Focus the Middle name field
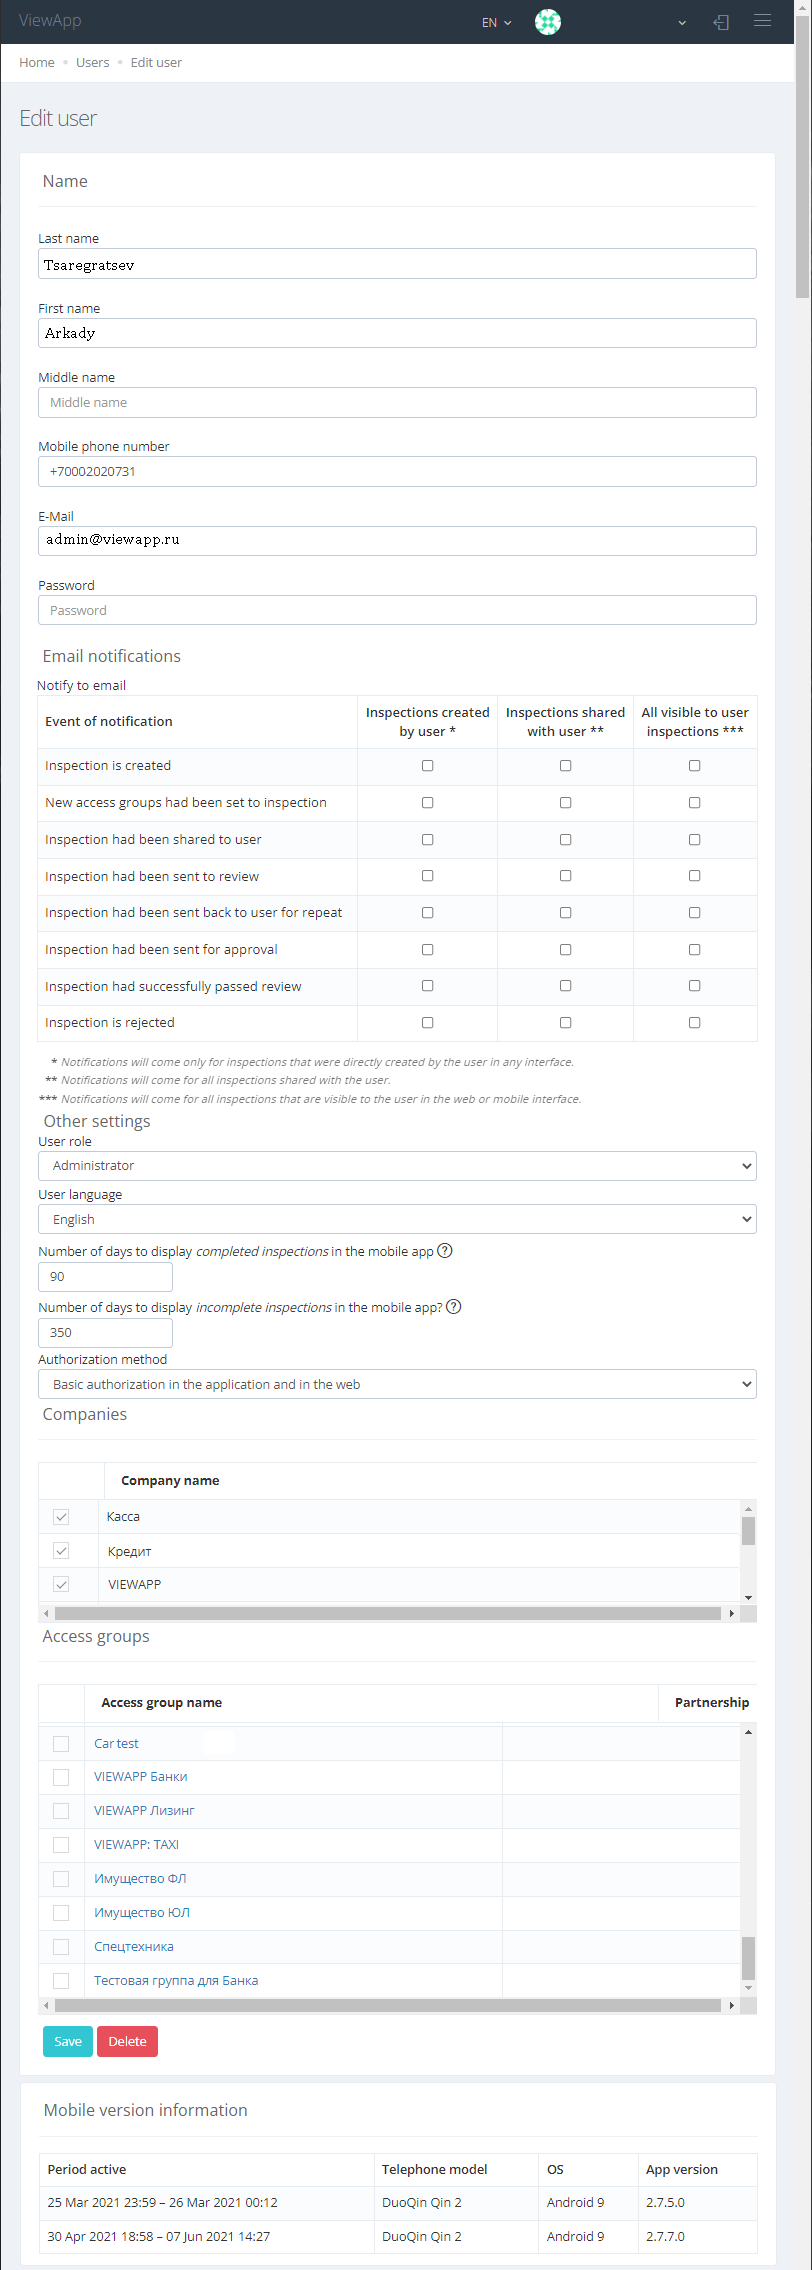Image resolution: width=812 pixels, height=2270 pixels. [397, 402]
